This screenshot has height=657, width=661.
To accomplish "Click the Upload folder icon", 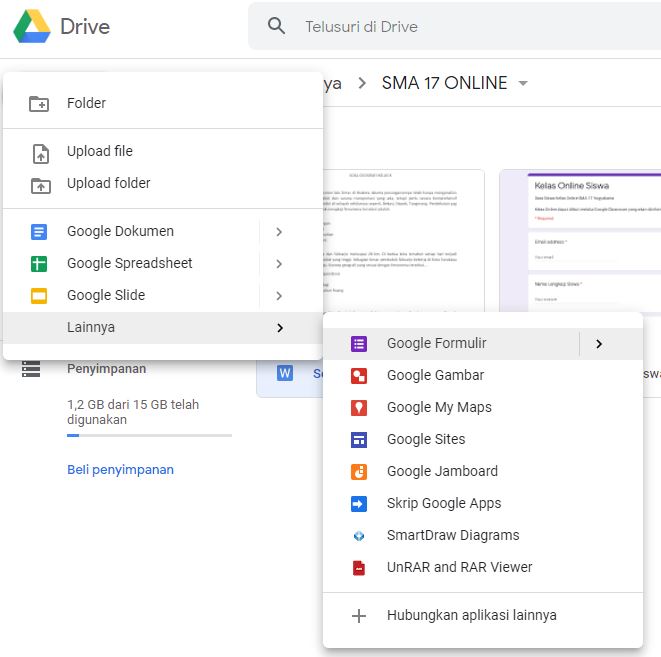I will (x=41, y=185).
